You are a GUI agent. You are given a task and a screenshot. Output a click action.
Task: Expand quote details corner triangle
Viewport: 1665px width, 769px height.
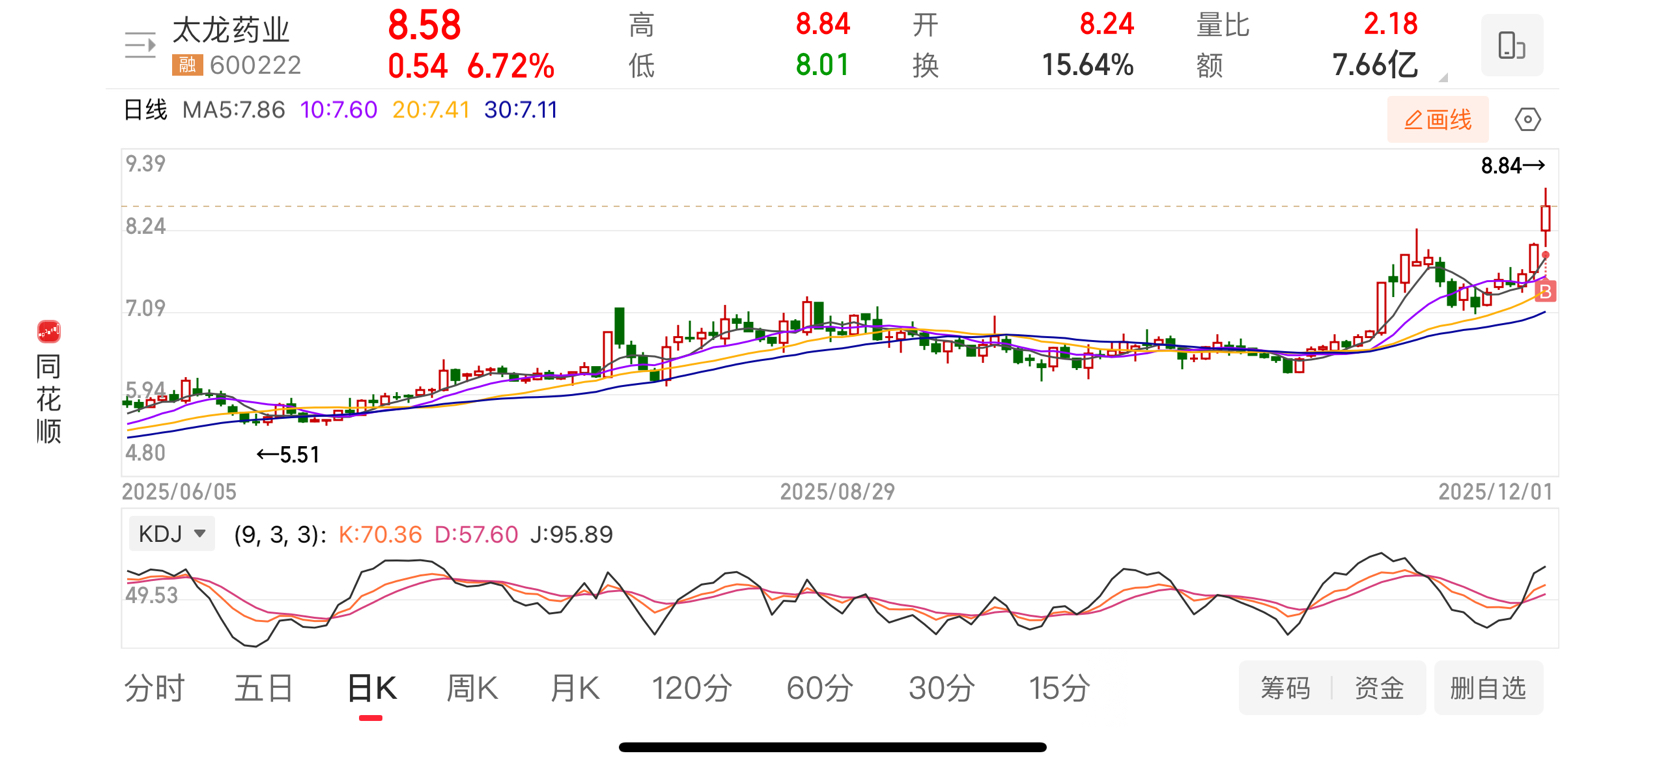pos(1443,77)
